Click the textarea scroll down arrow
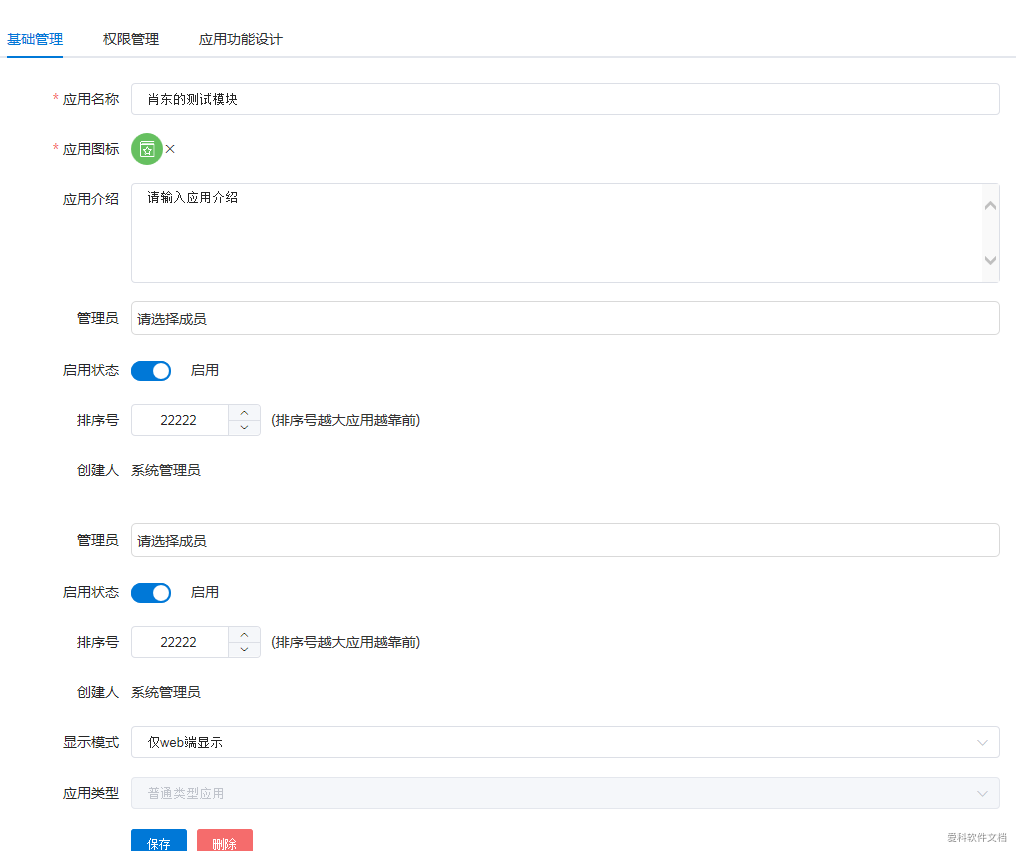 tap(990, 261)
